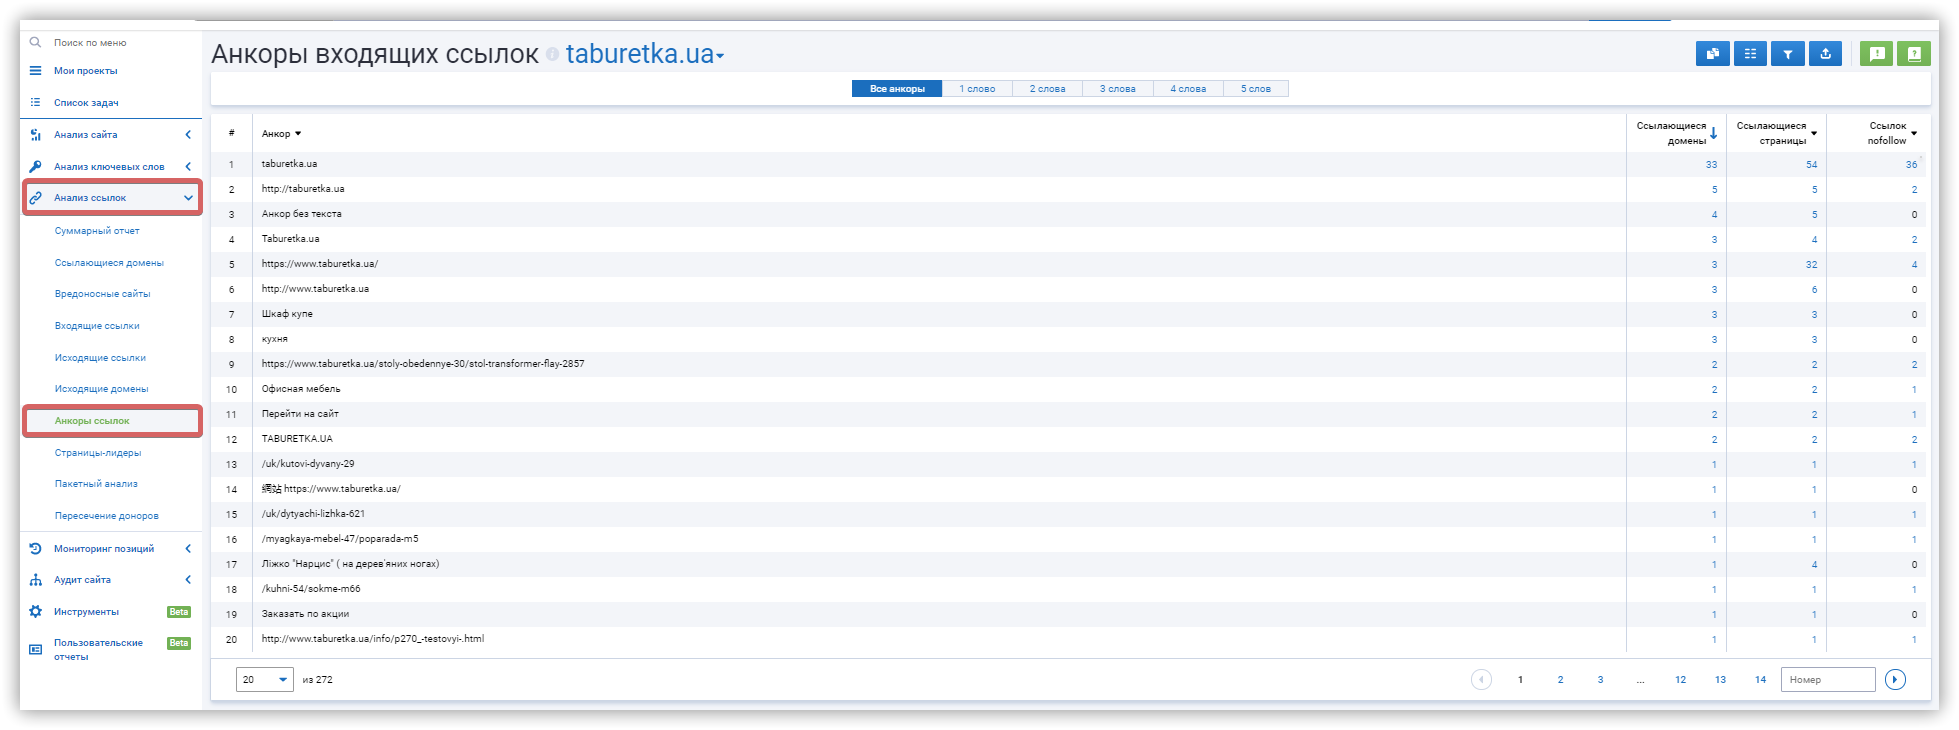The image size is (1959, 730).
Task: Click the Офисная мебель anchor row text
Action: pos(301,389)
